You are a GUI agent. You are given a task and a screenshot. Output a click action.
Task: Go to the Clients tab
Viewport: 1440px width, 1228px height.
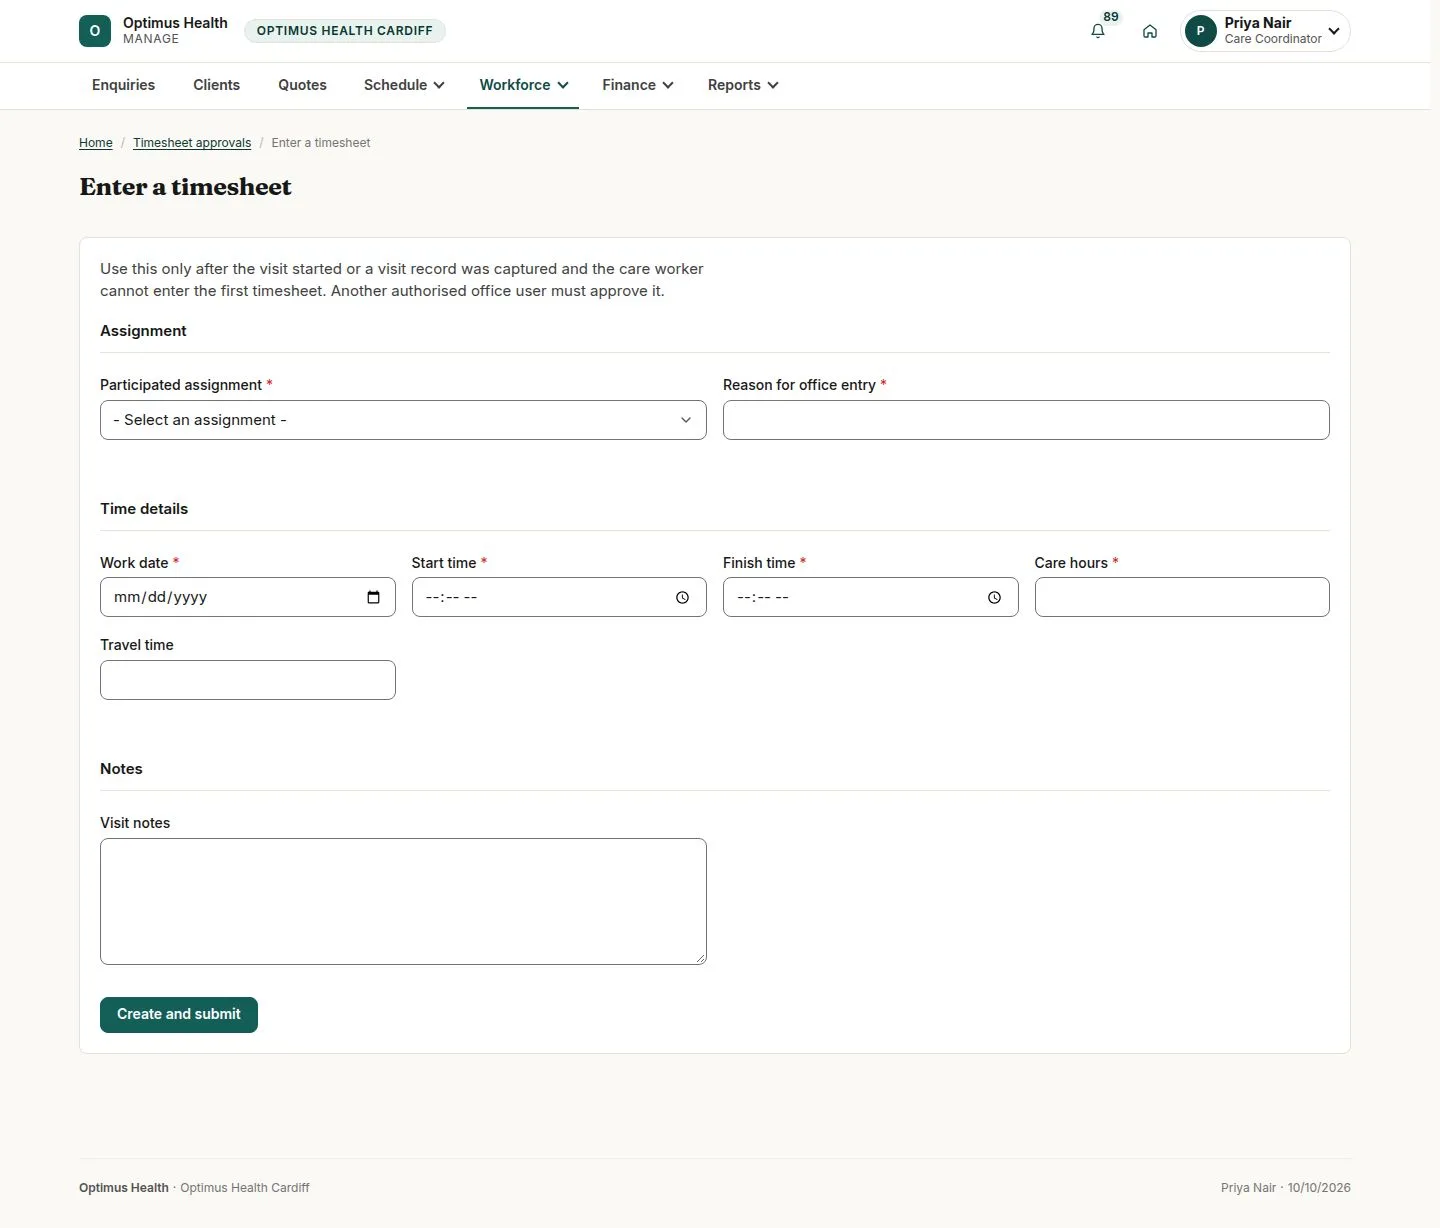[x=216, y=85]
